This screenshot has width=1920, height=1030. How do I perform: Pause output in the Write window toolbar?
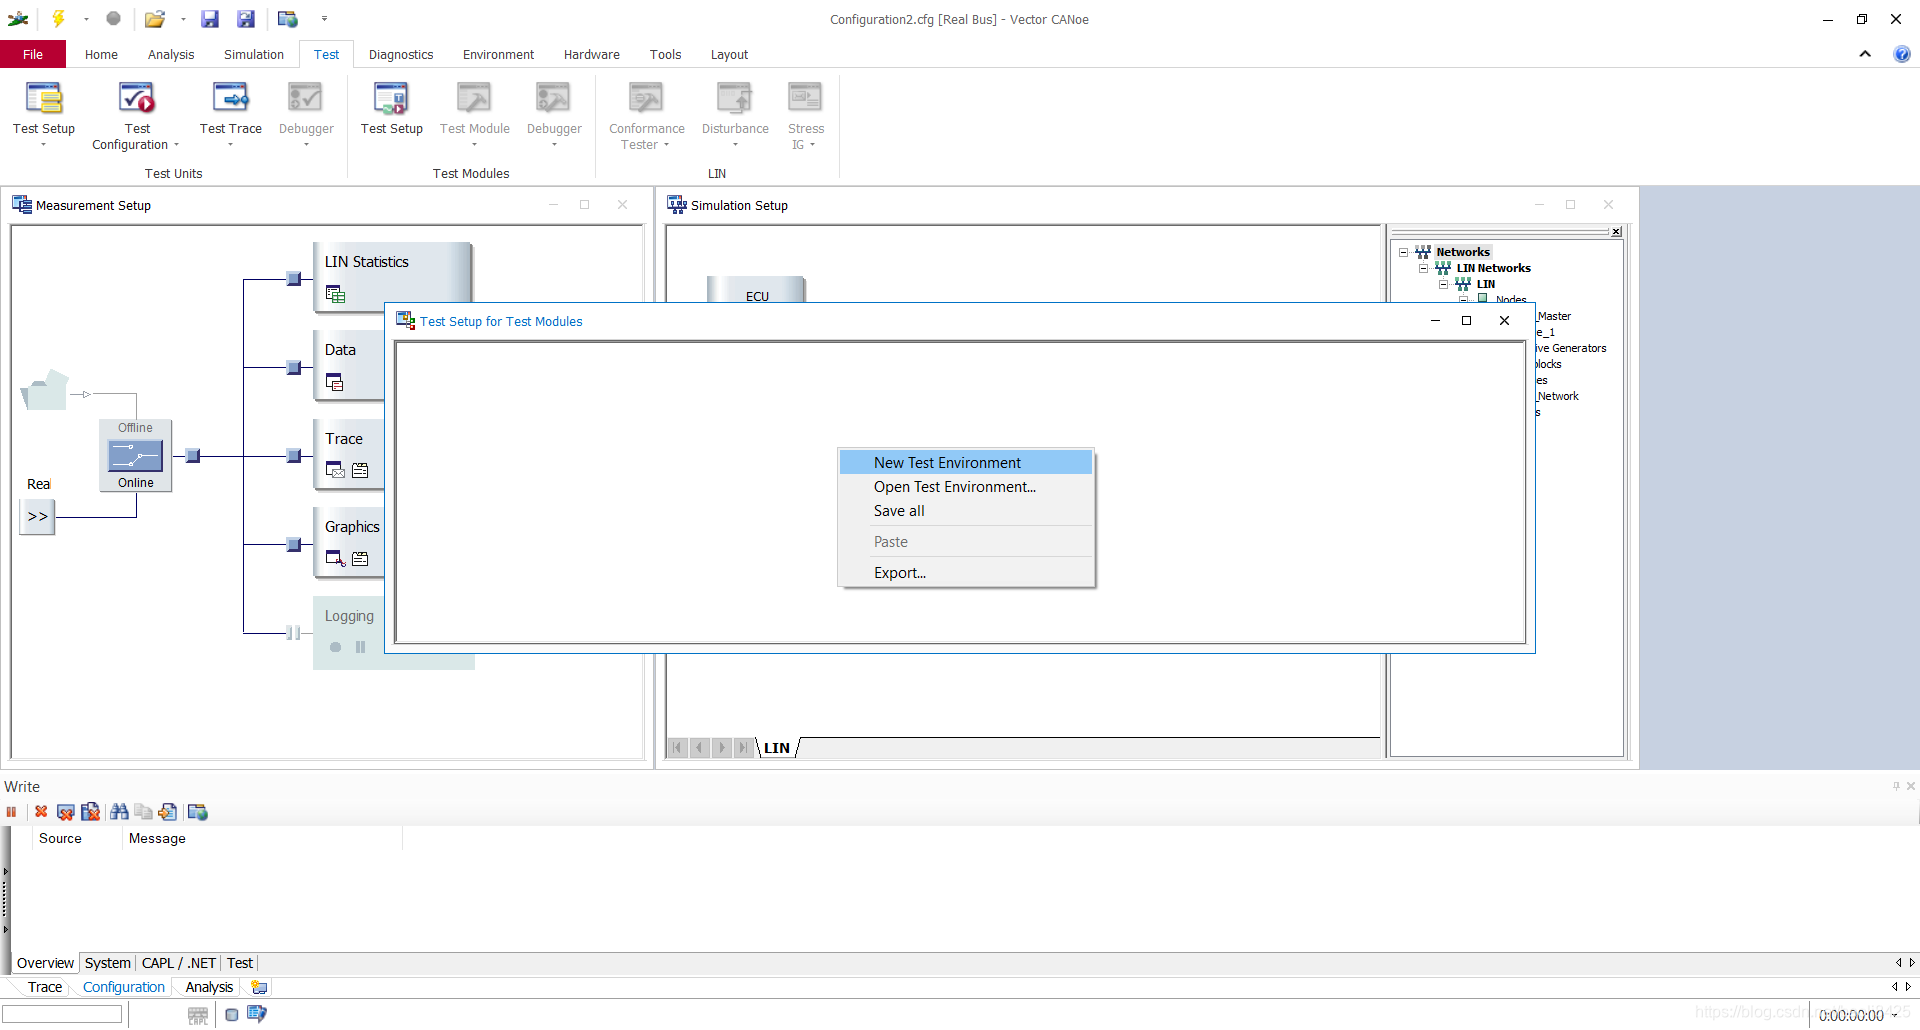12,812
